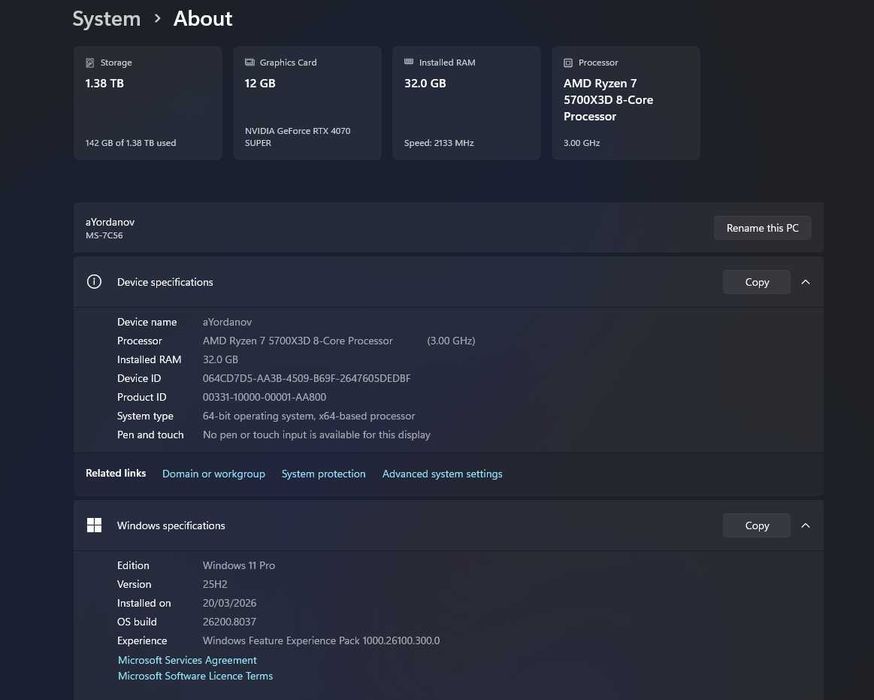Click the Windows Feature Experience Pack value
This screenshot has height=700, width=874.
pyautogui.click(x=321, y=641)
